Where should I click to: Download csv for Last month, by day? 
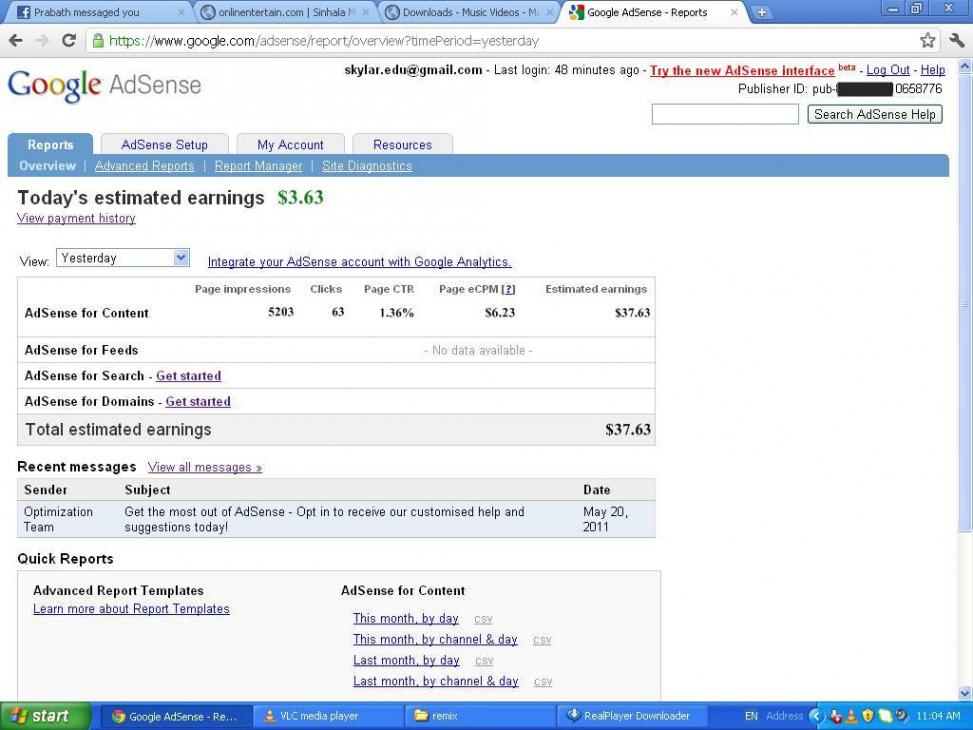click(x=484, y=661)
